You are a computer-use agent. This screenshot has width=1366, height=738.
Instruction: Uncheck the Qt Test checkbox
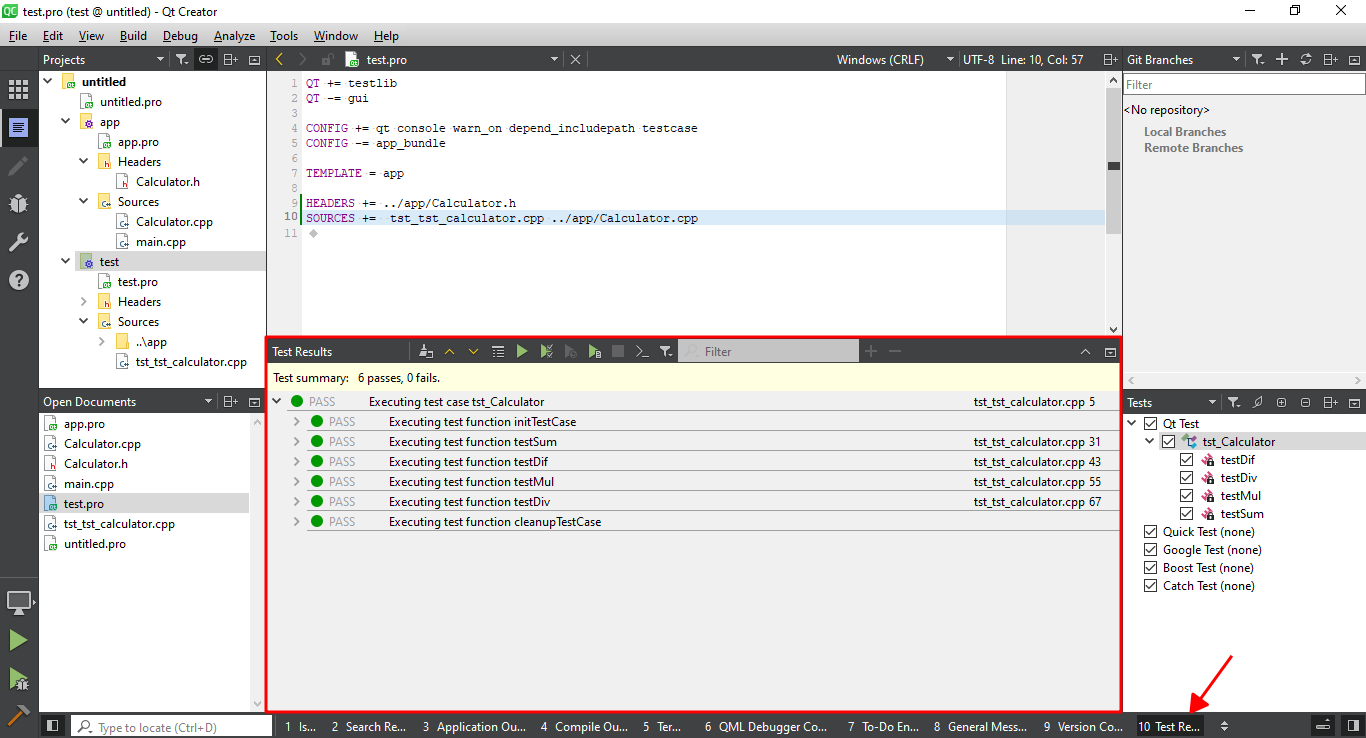pos(1150,424)
